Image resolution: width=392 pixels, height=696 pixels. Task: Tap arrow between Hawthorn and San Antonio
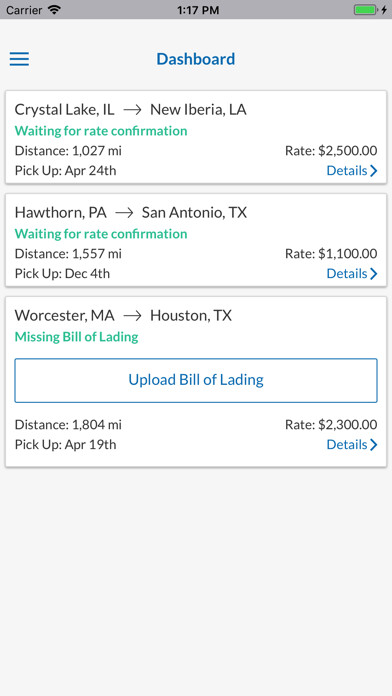(124, 213)
